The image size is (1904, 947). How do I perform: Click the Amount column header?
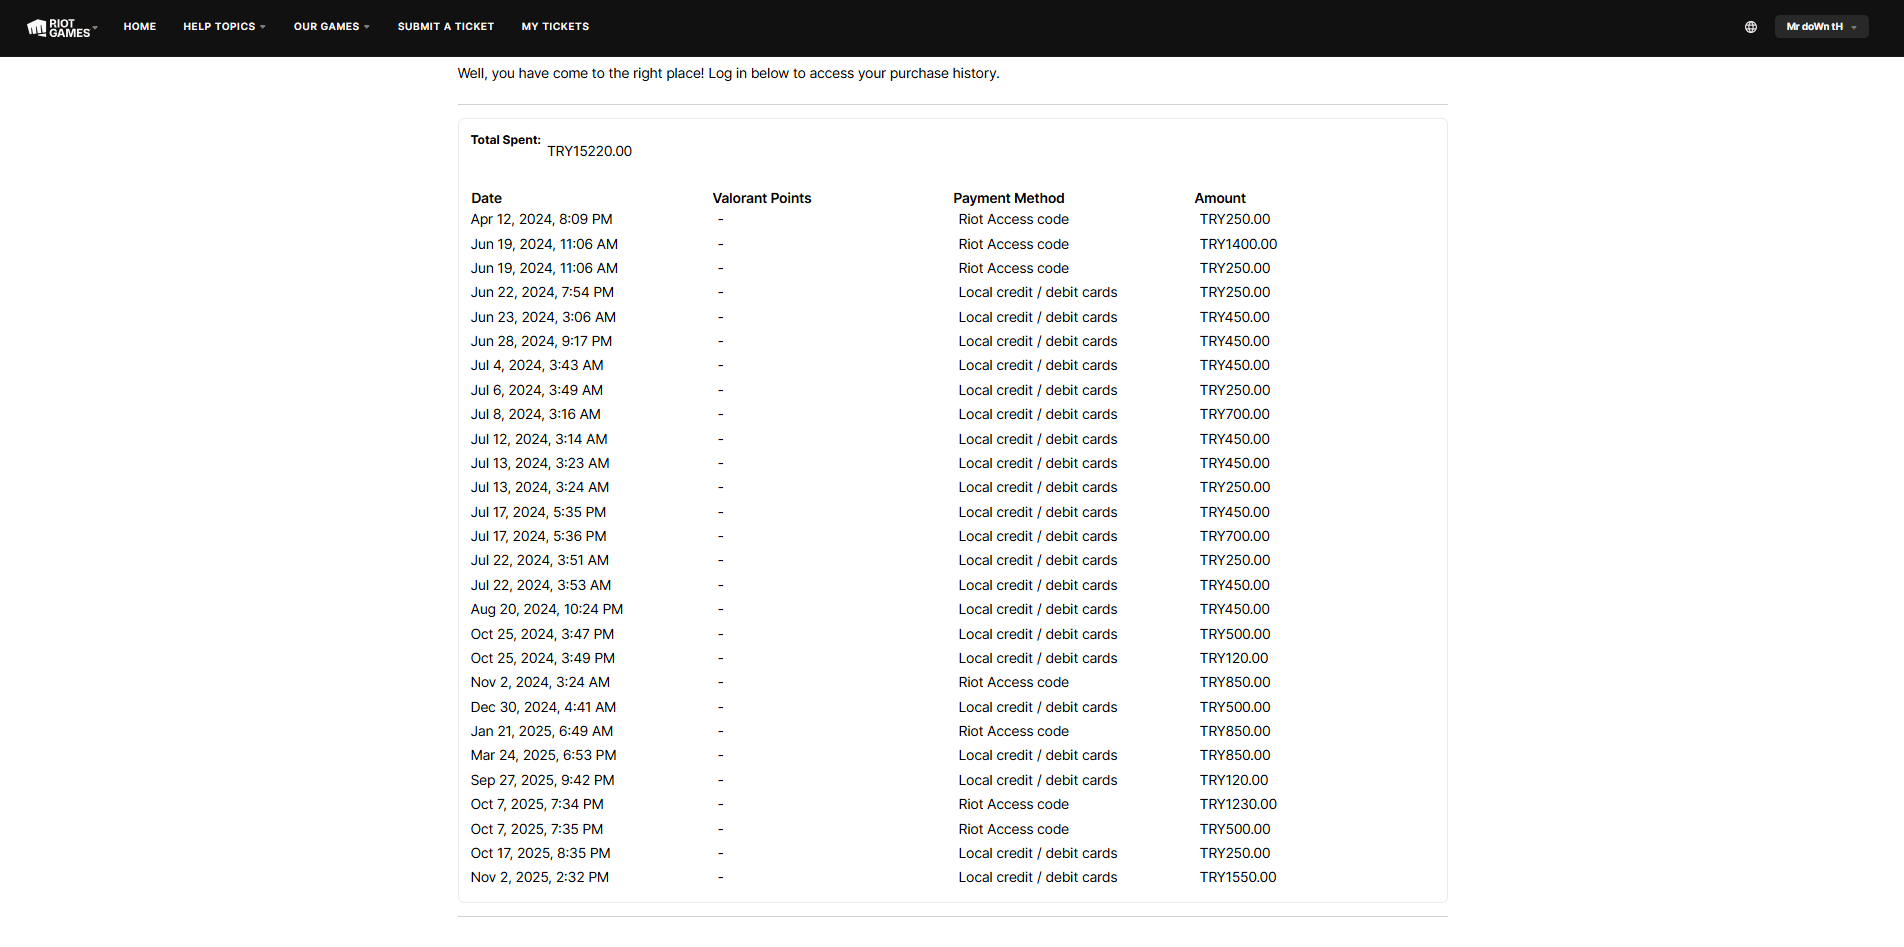click(x=1220, y=198)
